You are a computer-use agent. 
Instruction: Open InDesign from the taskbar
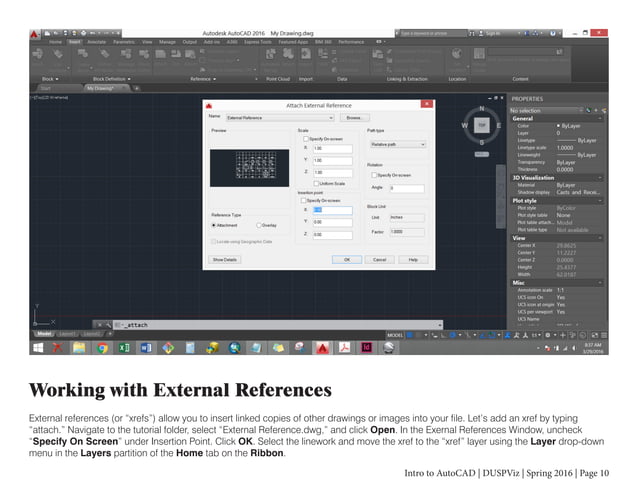click(366, 348)
